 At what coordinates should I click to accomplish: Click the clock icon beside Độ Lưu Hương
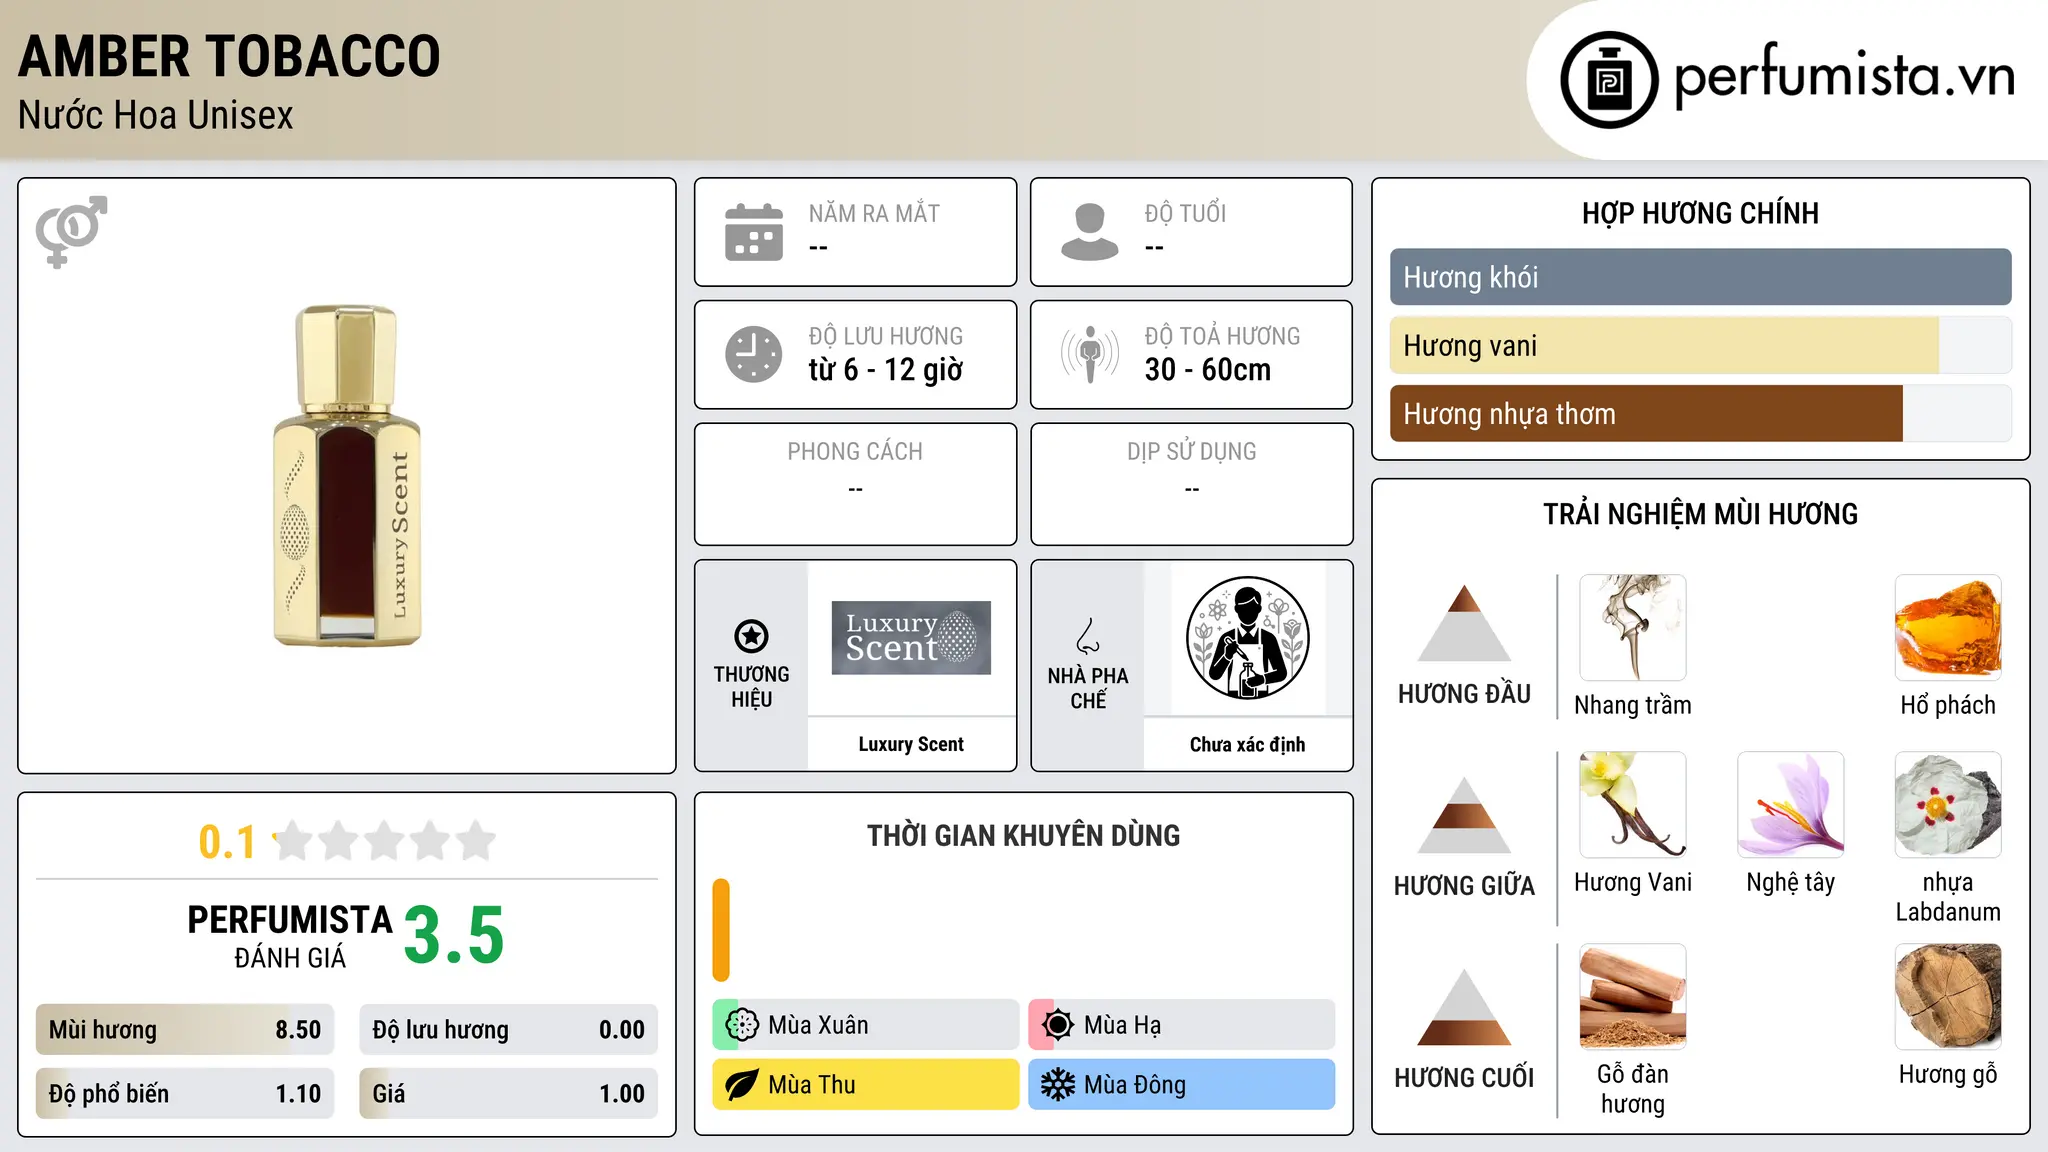coord(754,354)
